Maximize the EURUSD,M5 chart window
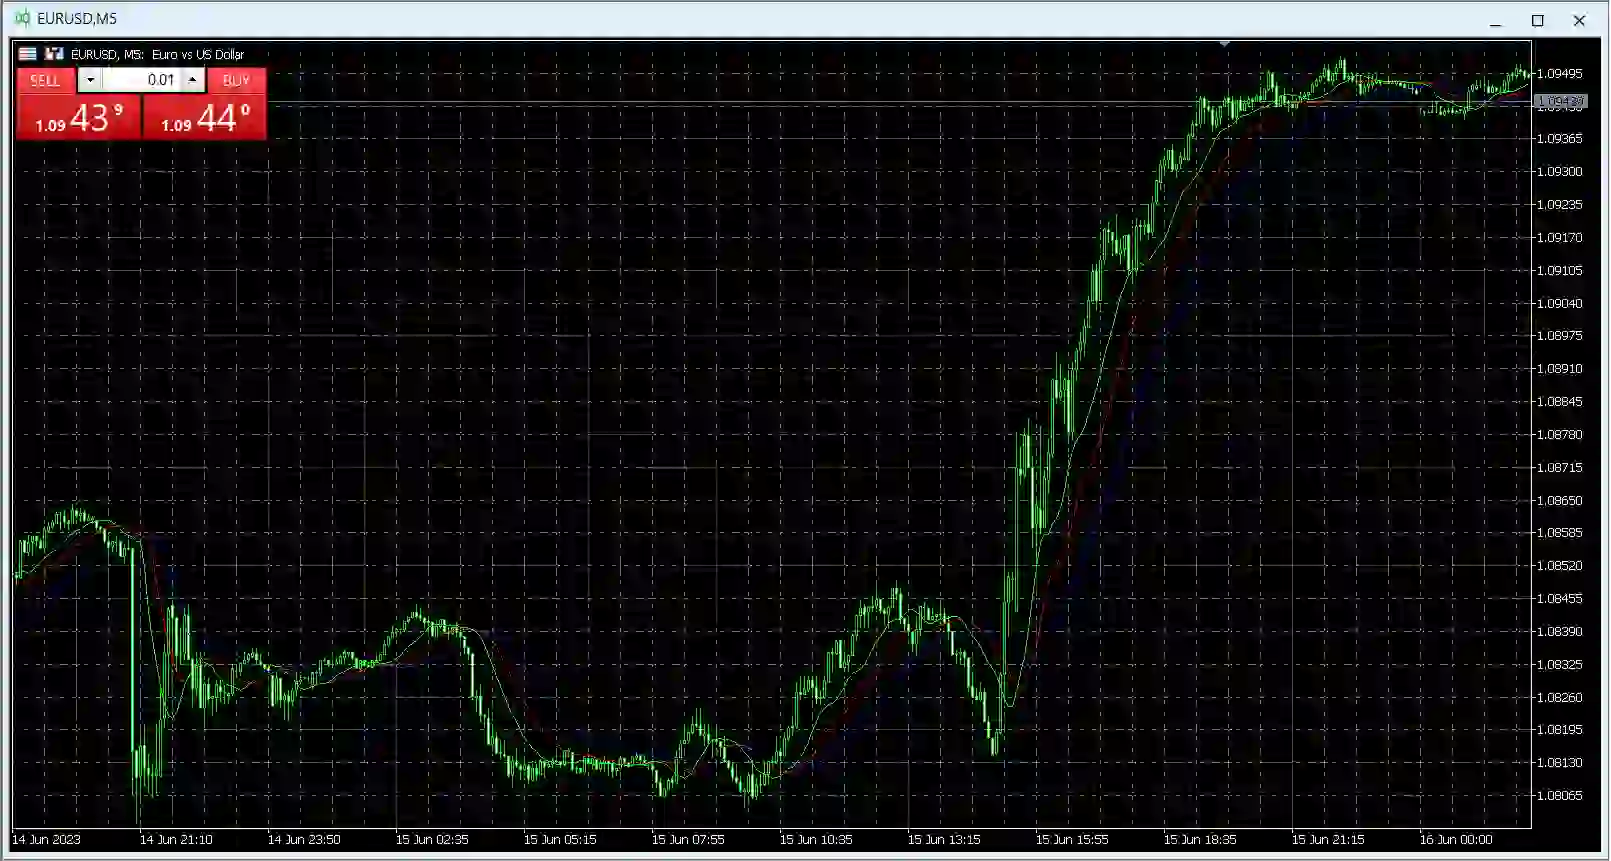Image resolution: width=1611 pixels, height=861 pixels. pos(1538,20)
